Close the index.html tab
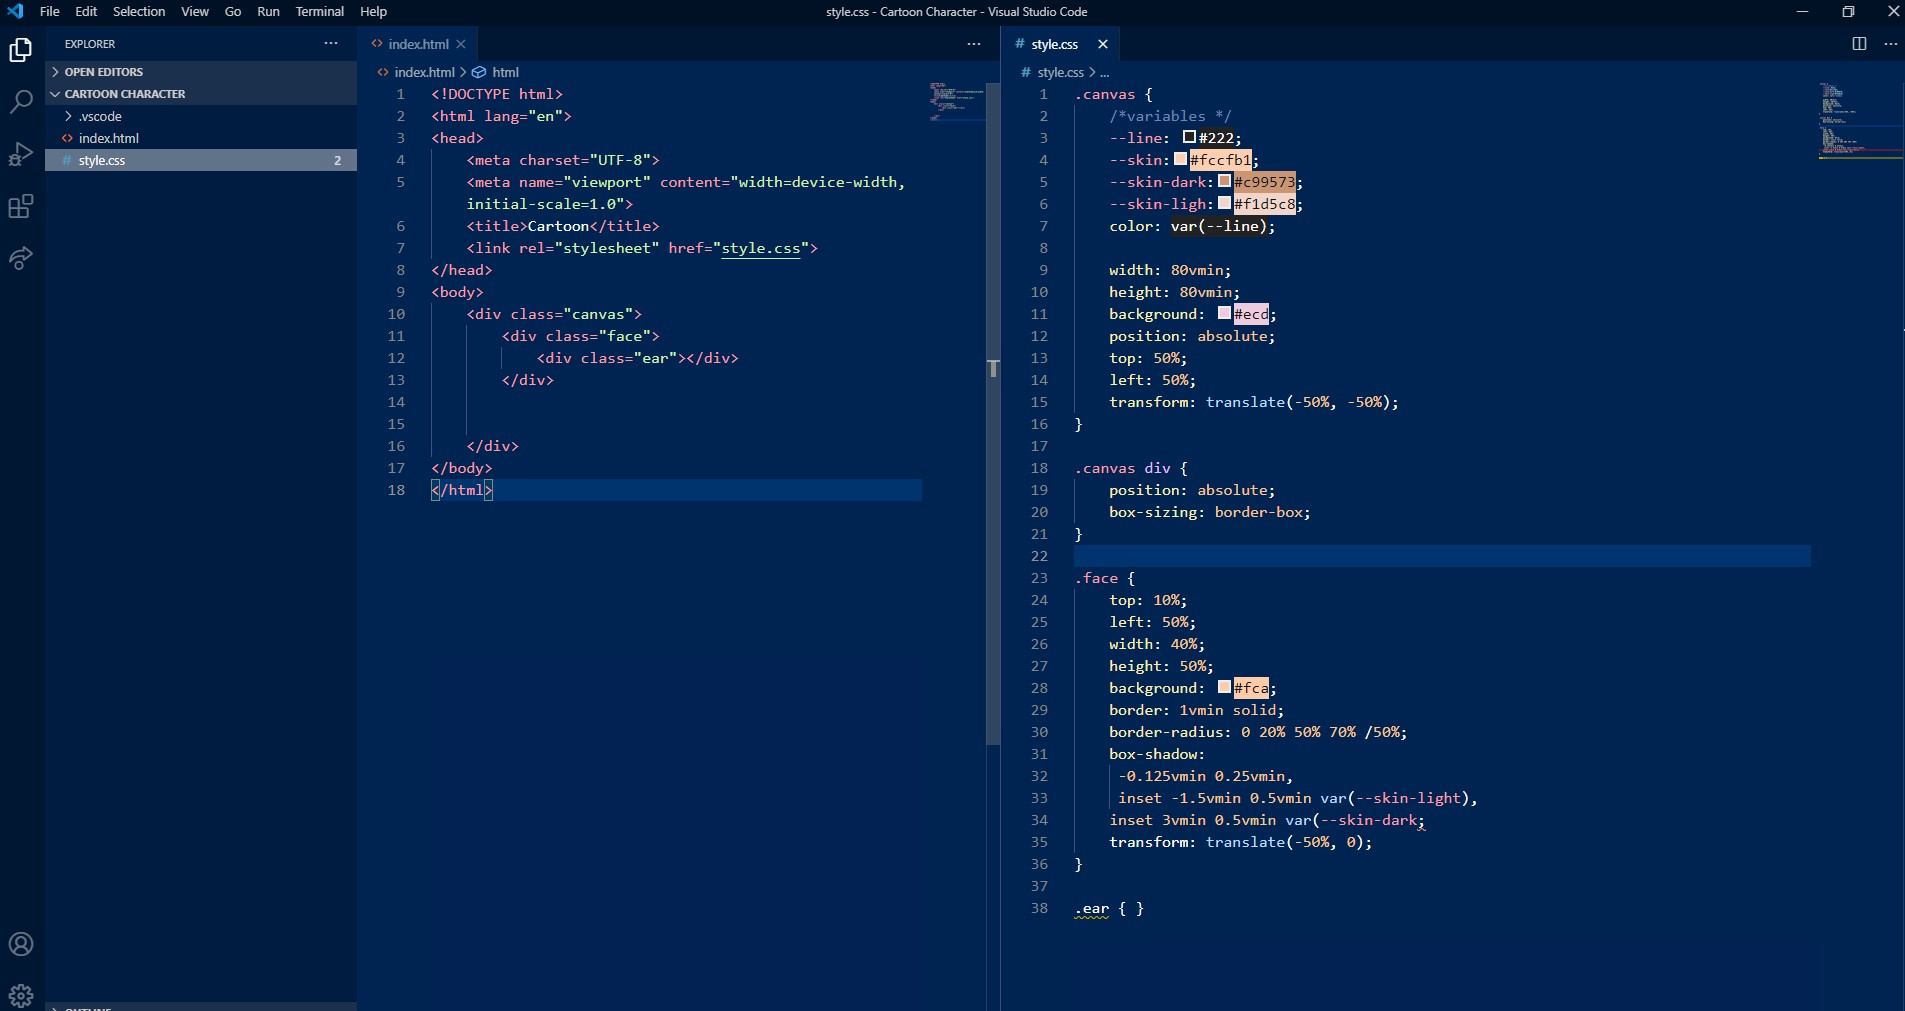The height and width of the screenshot is (1011, 1905). point(461,44)
